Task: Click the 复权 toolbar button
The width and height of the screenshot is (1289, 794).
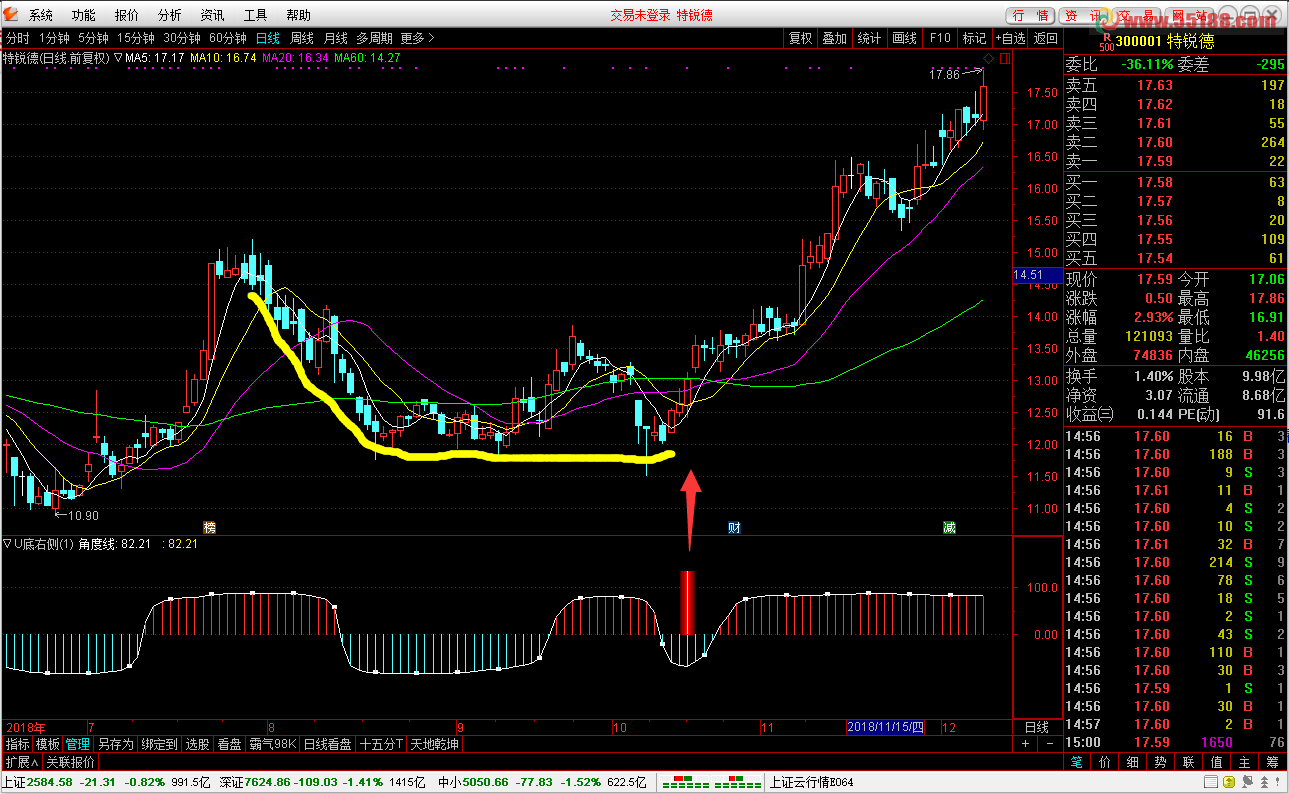Action: 801,38
